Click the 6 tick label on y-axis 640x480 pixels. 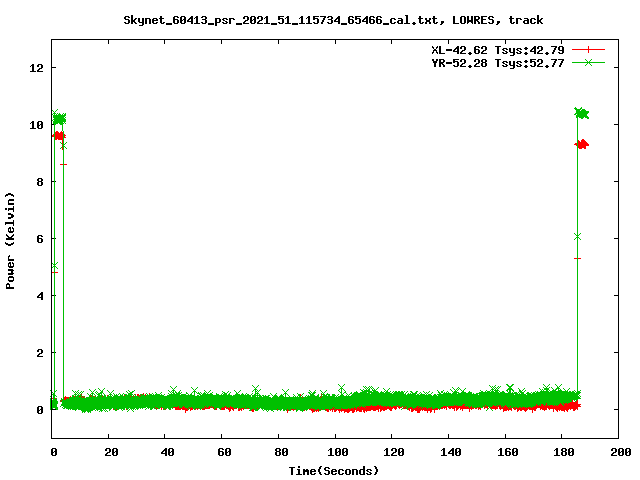(x=40, y=239)
